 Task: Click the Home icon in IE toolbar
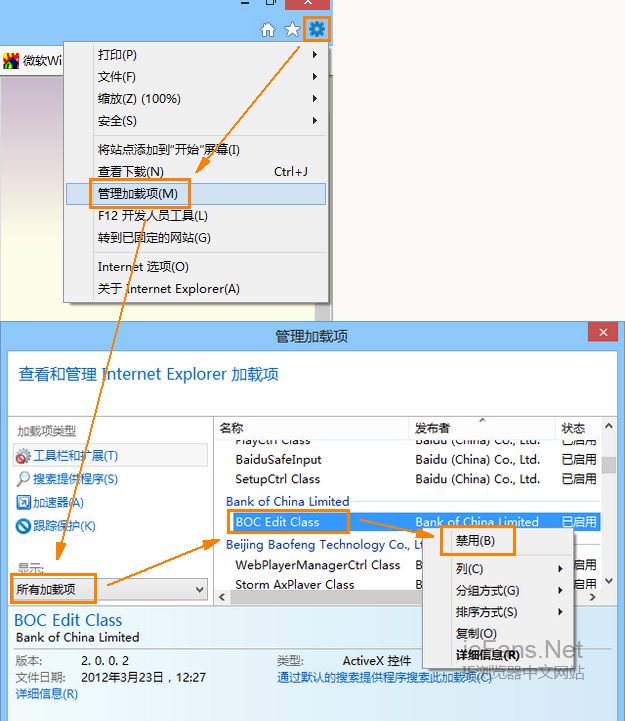(x=268, y=30)
